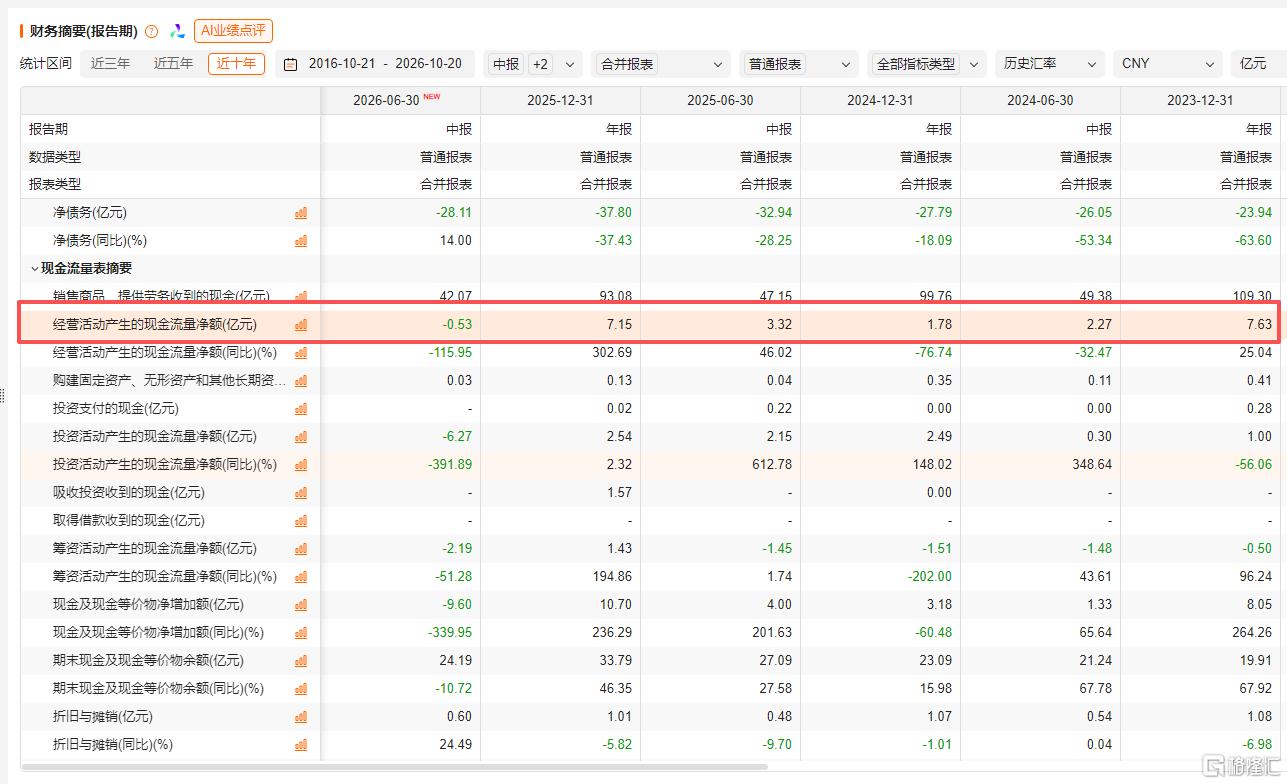Screen dimensions: 1287x784
Task: Open the colorful AI logo icon
Action: tap(177, 31)
